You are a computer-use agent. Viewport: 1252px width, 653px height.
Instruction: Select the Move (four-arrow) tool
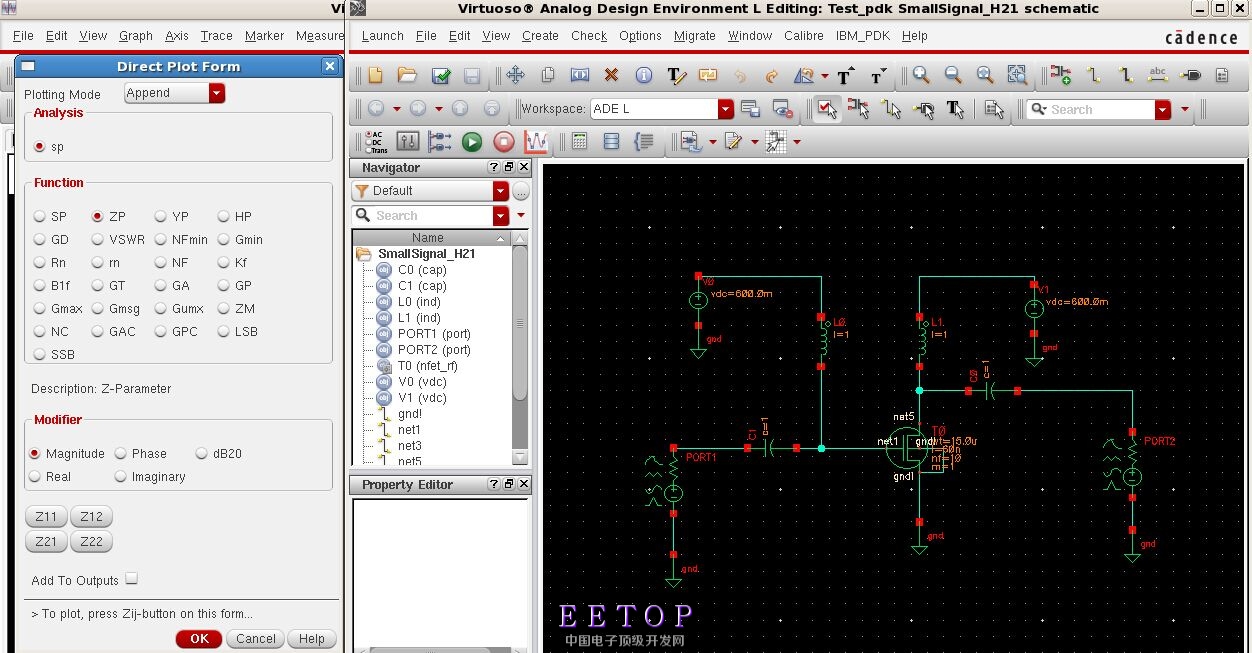tap(515, 75)
